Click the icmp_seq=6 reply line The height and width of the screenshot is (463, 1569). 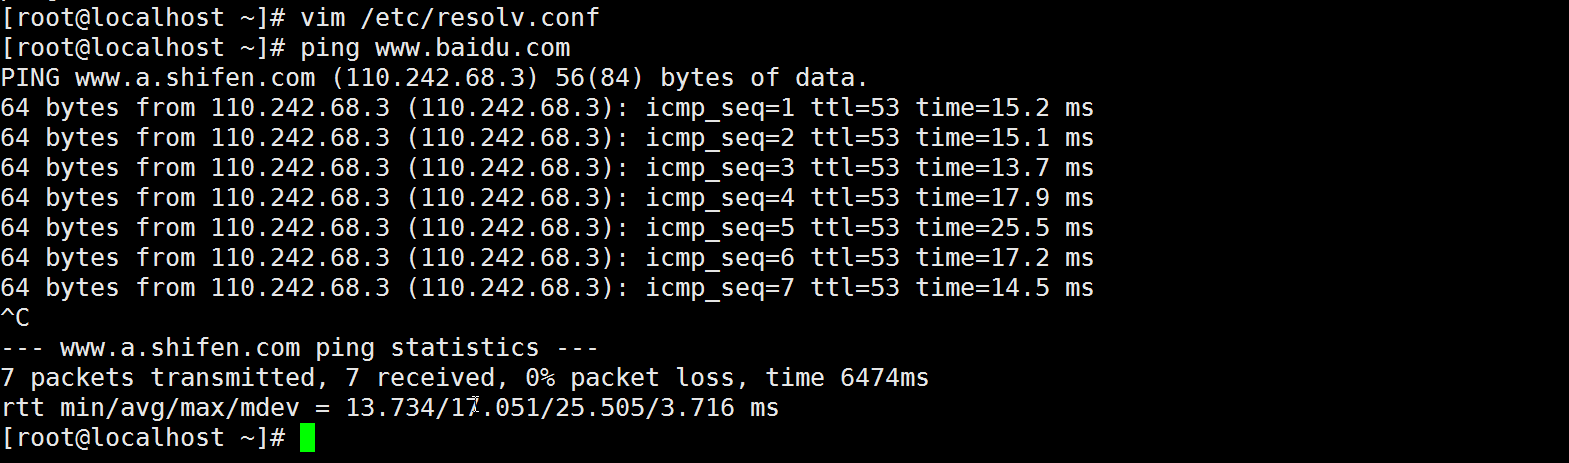pyautogui.click(x=546, y=258)
